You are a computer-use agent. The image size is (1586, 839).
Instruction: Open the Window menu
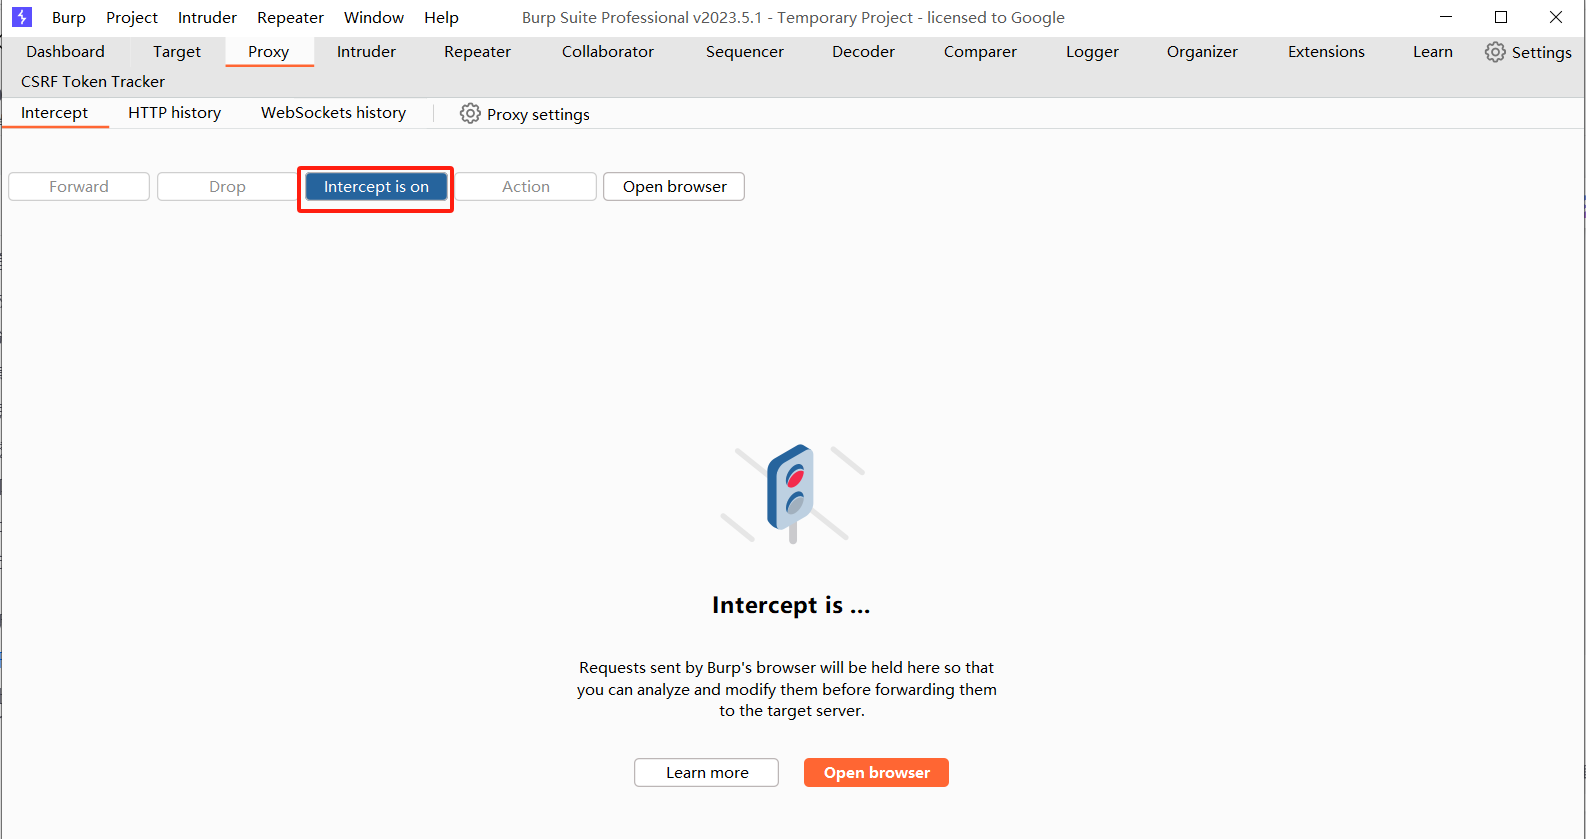pos(374,17)
